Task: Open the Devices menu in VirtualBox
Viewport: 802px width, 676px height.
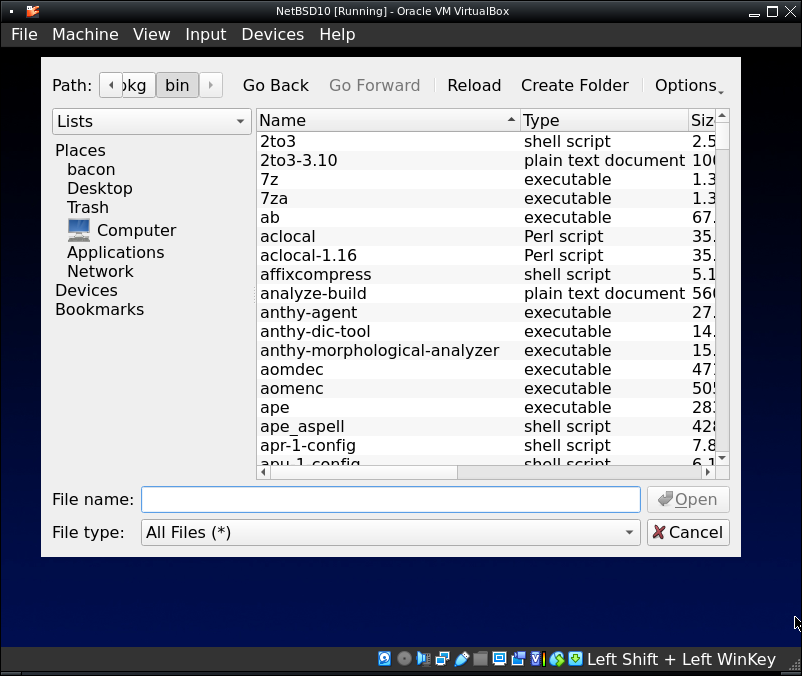Action: coord(272,34)
